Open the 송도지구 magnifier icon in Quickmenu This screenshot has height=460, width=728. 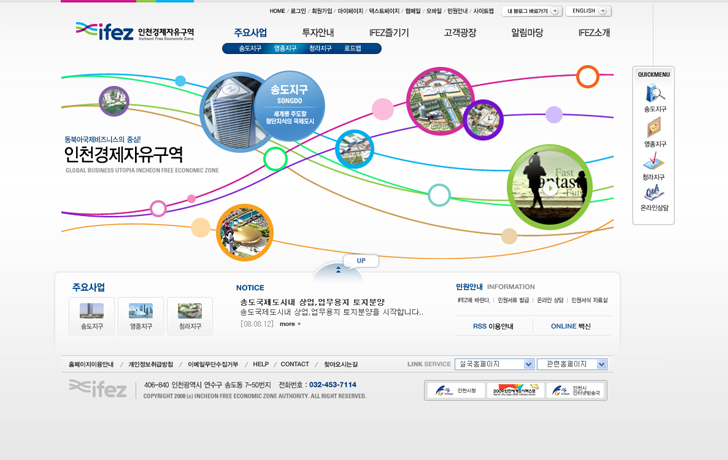coord(655,93)
